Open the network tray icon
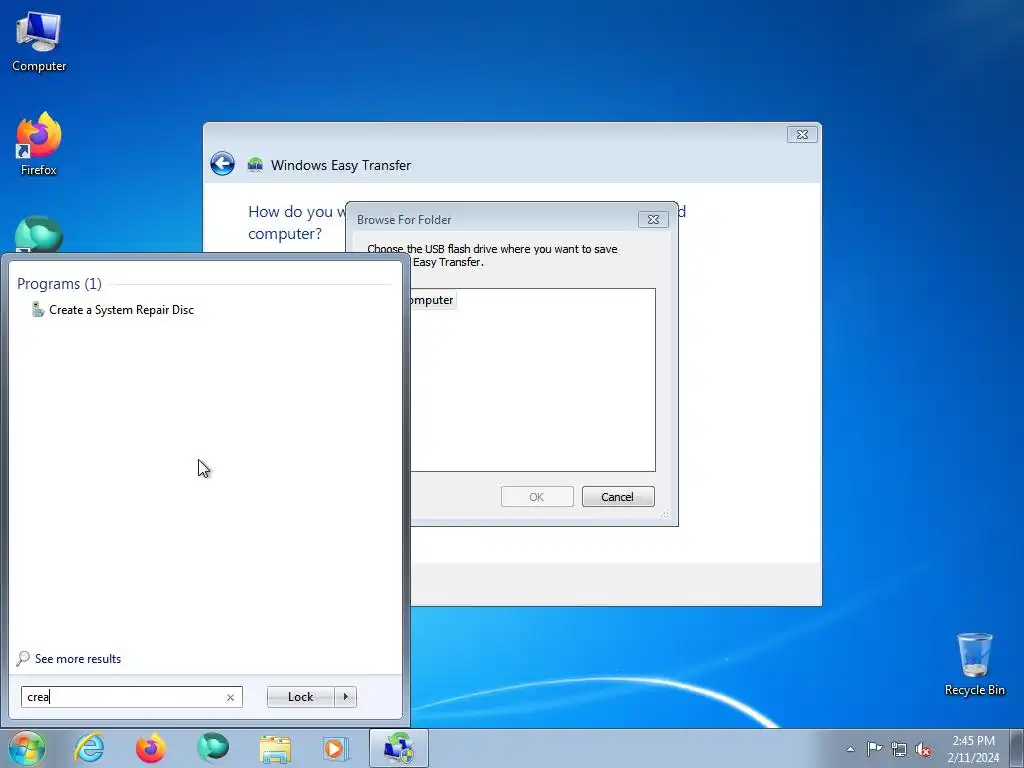 [x=899, y=749]
